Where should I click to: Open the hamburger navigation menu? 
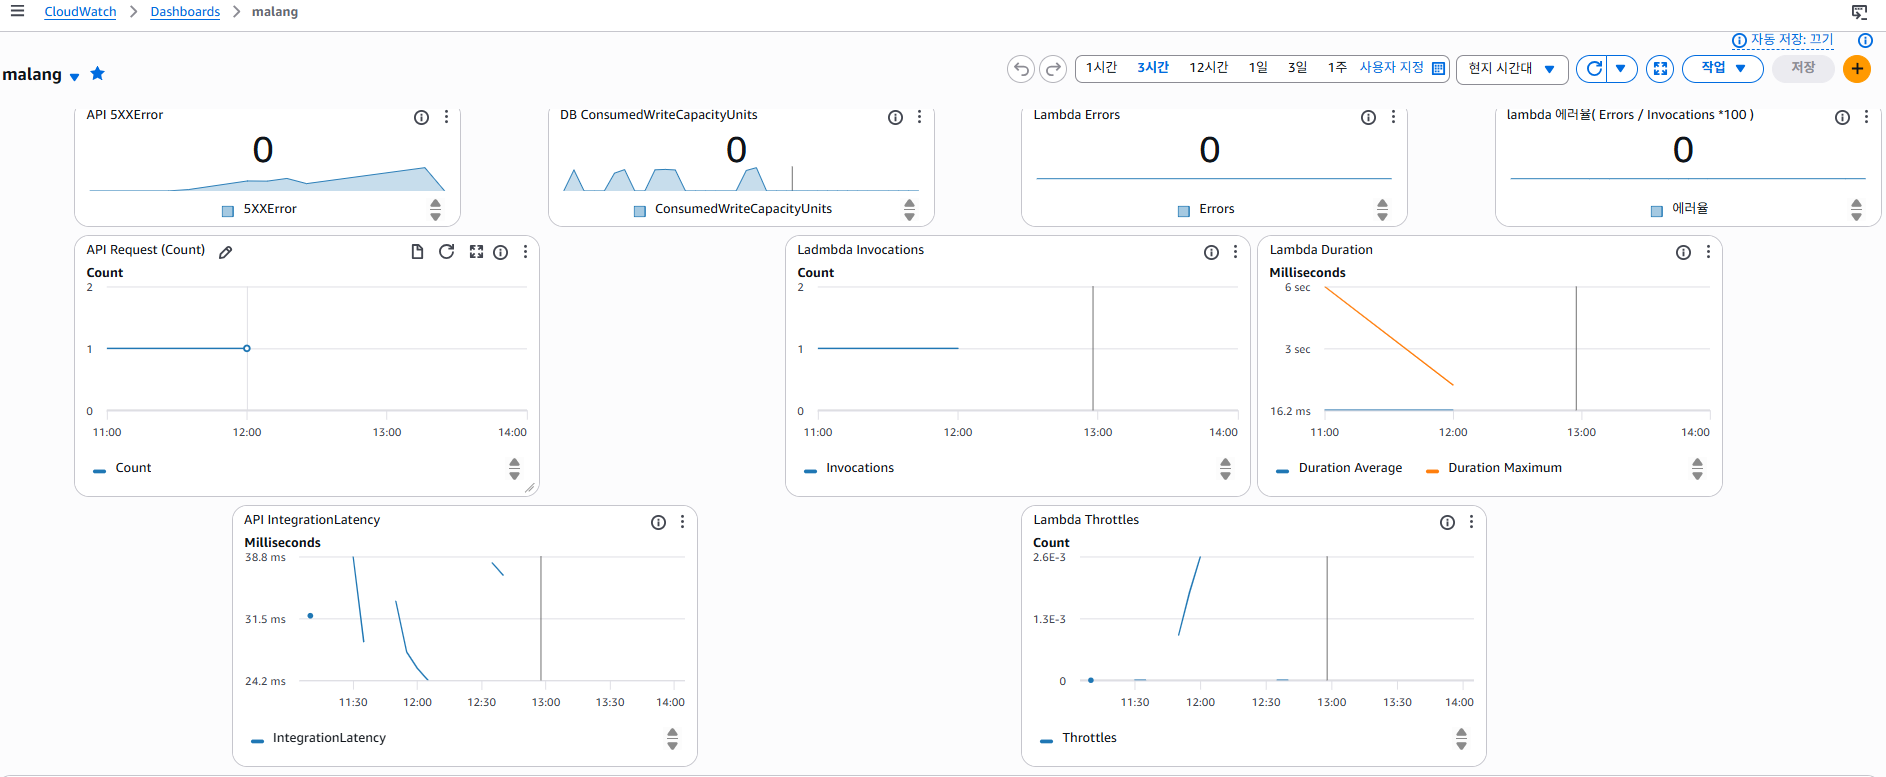click(17, 11)
